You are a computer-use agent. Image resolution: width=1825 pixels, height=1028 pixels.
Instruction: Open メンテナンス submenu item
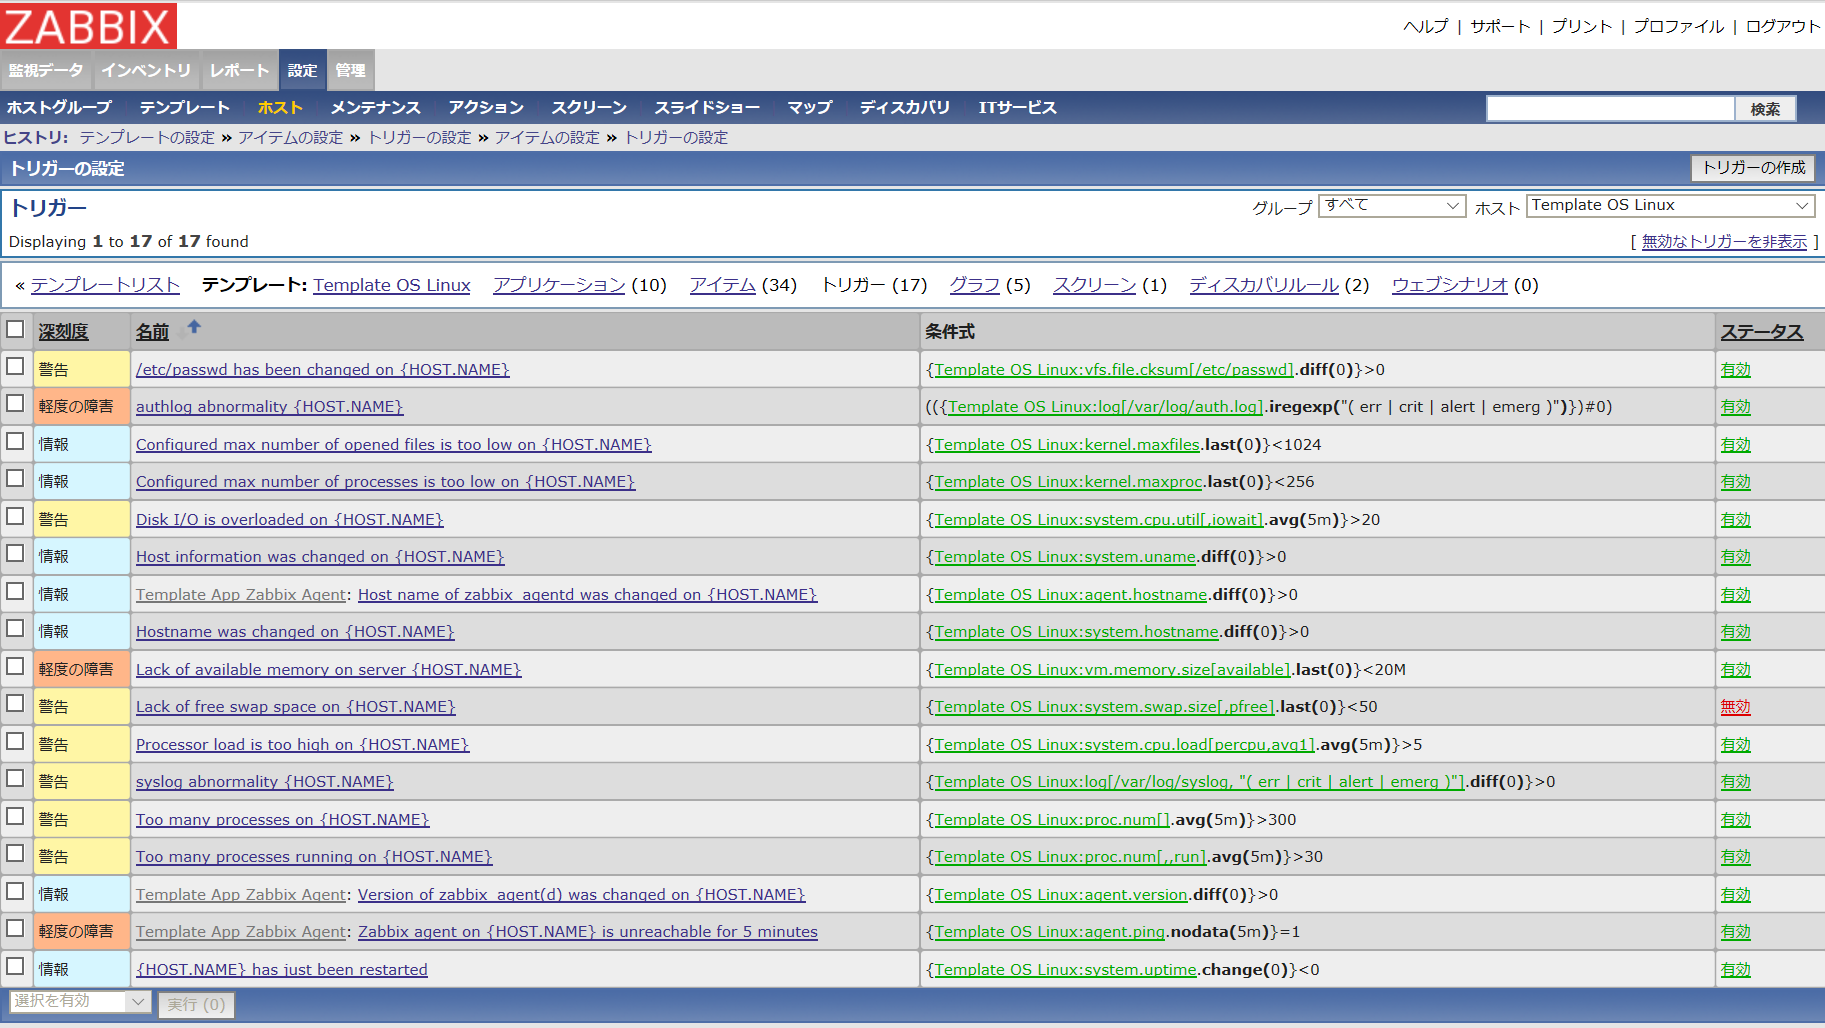(x=375, y=107)
